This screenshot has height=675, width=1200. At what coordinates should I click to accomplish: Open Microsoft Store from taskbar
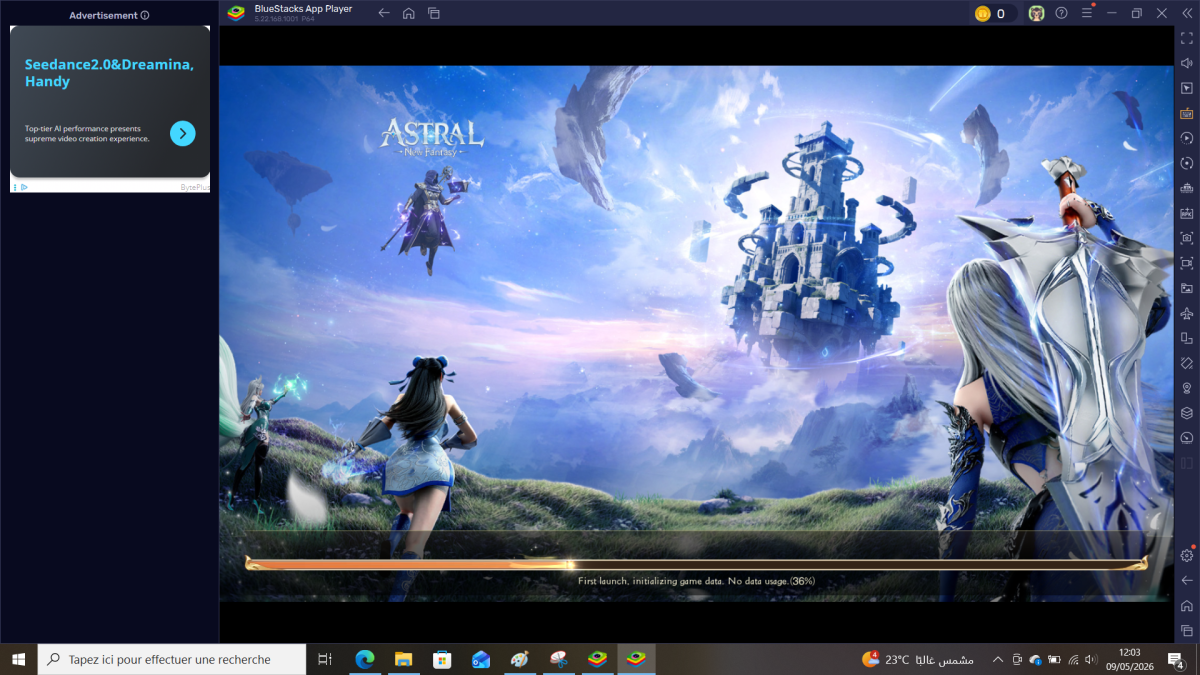click(x=442, y=659)
